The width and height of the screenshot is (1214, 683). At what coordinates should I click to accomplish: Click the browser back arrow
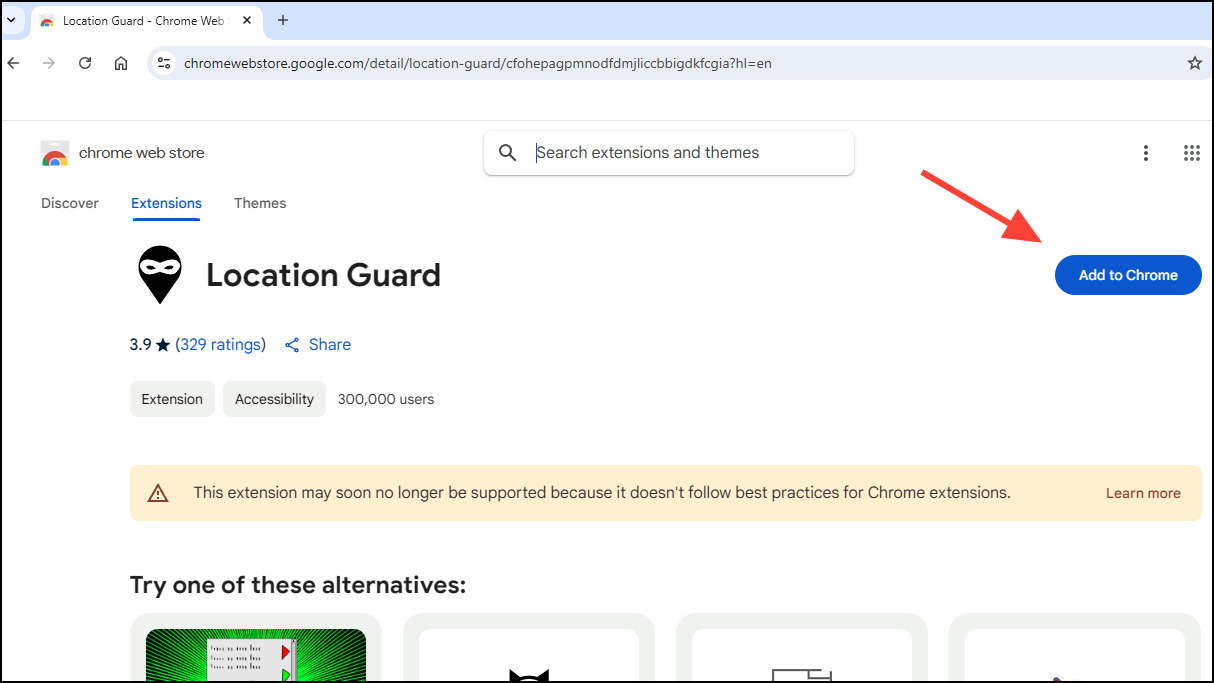13,63
